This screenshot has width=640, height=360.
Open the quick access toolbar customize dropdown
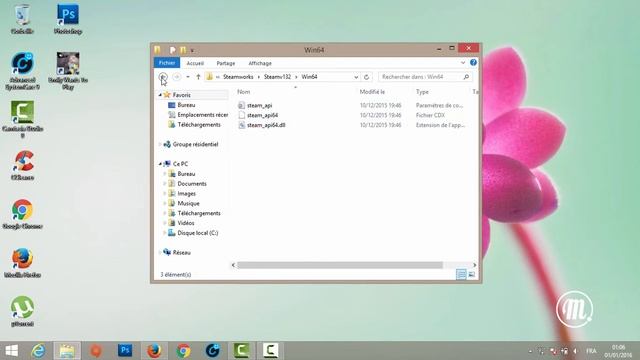(x=192, y=50)
